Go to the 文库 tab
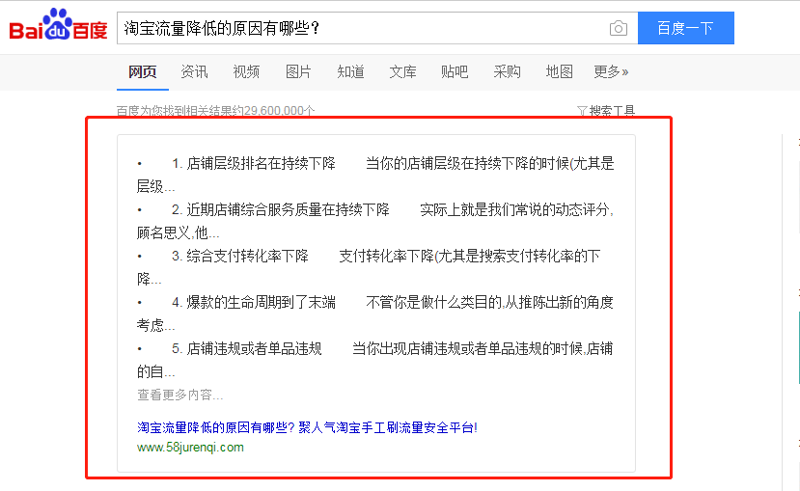The width and height of the screenshot is (800, 491). click(x=403, y=72)
